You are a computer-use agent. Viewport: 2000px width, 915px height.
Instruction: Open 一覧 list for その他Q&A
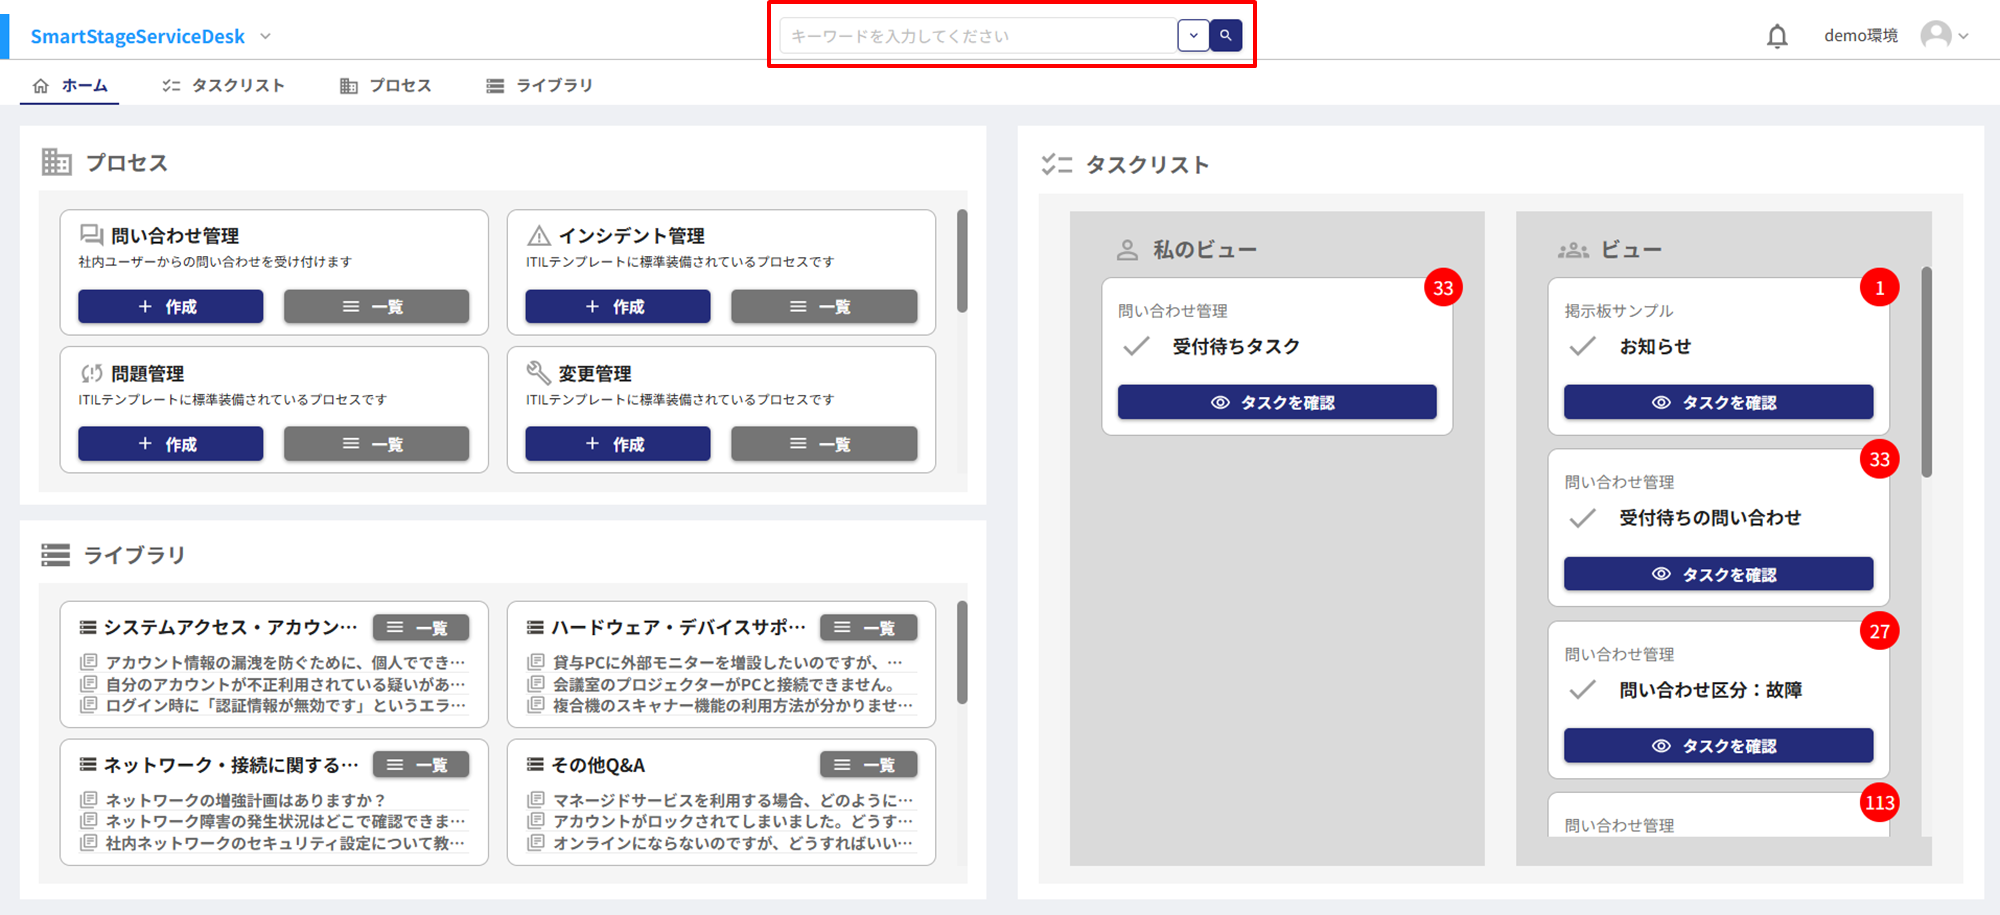(868, 765)
